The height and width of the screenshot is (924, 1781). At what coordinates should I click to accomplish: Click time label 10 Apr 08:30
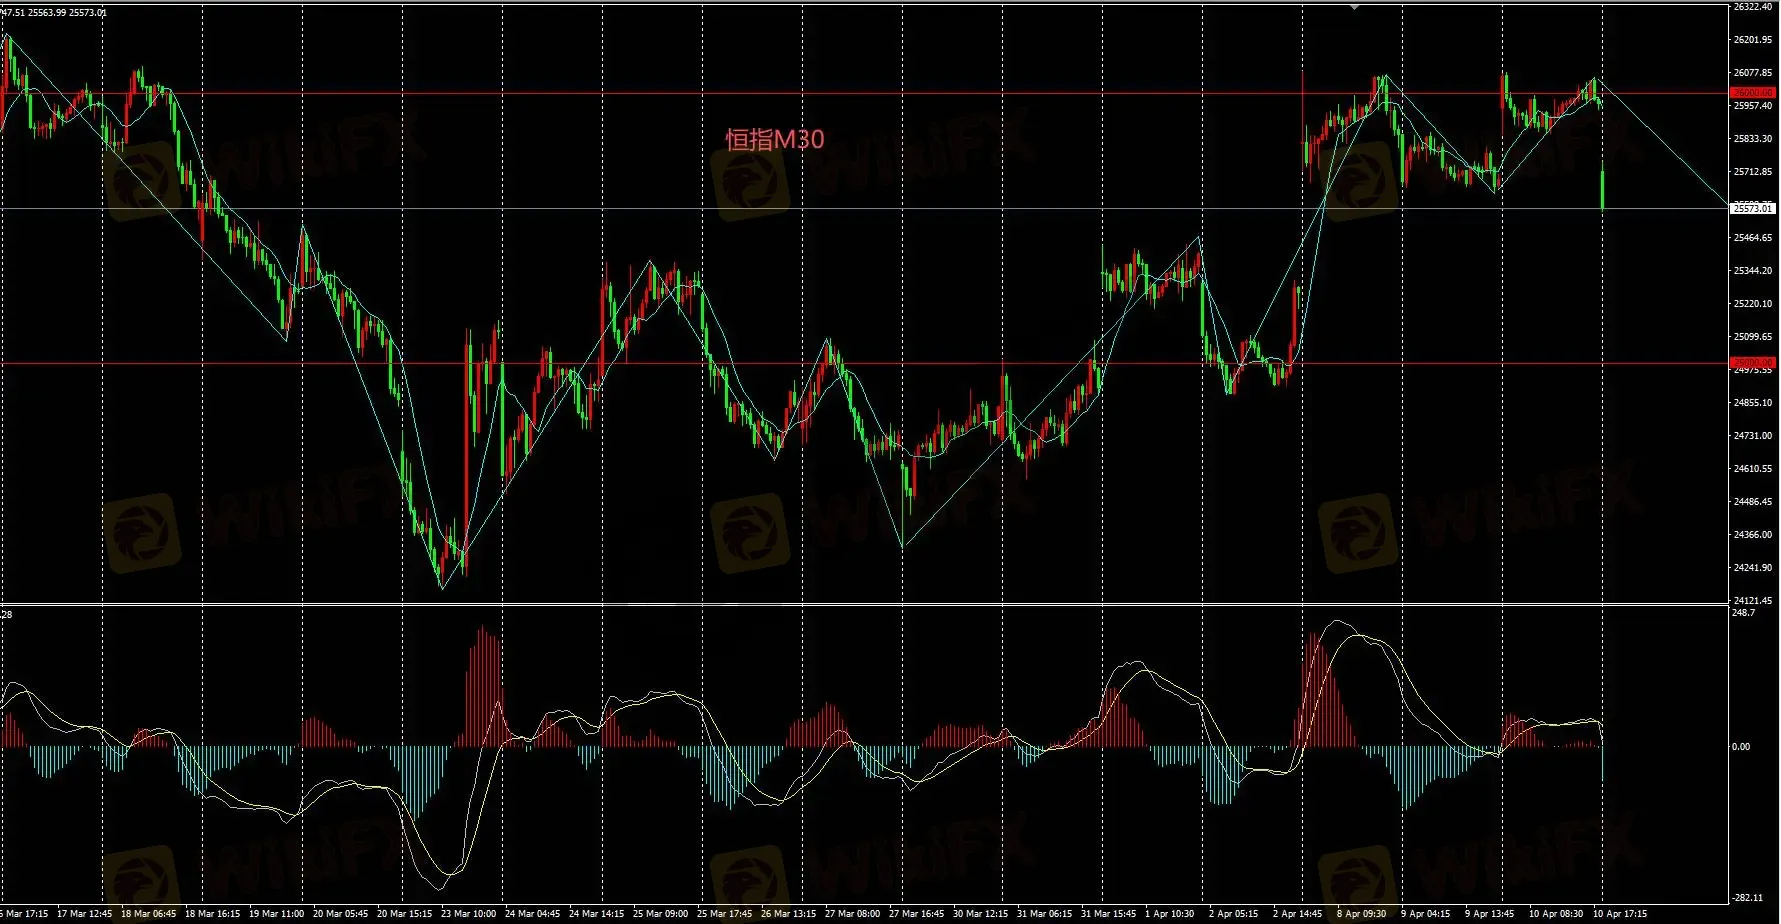pyautogui.click(x=1556, y=914)
